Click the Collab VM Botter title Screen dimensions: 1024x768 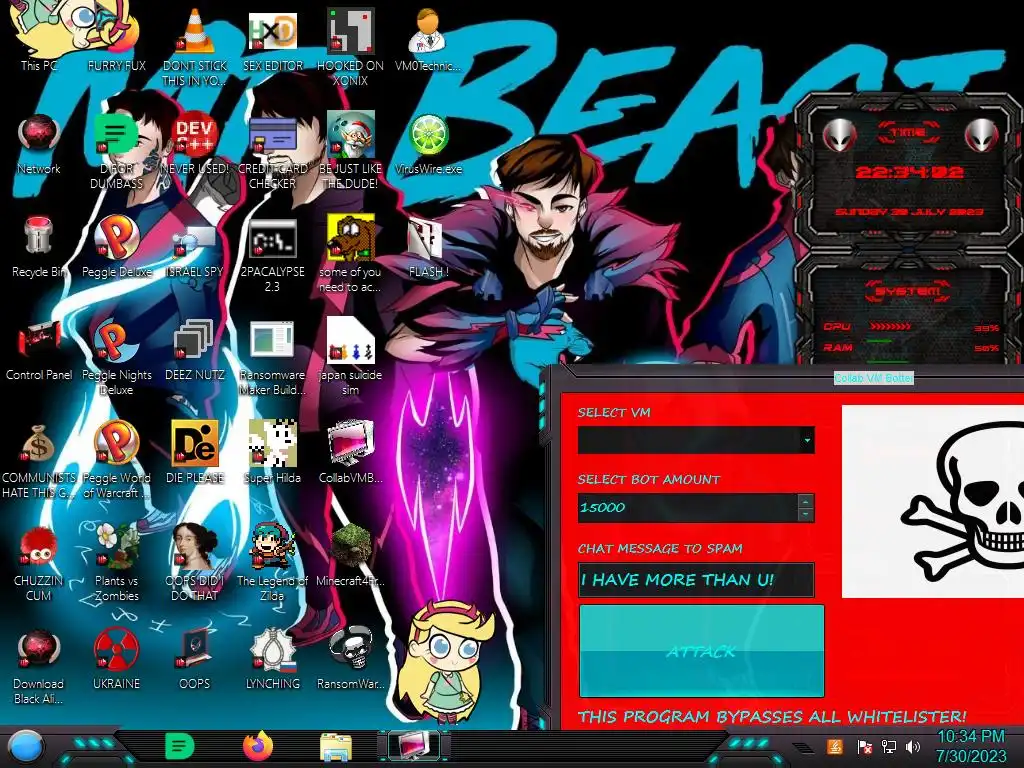(873, 378)
